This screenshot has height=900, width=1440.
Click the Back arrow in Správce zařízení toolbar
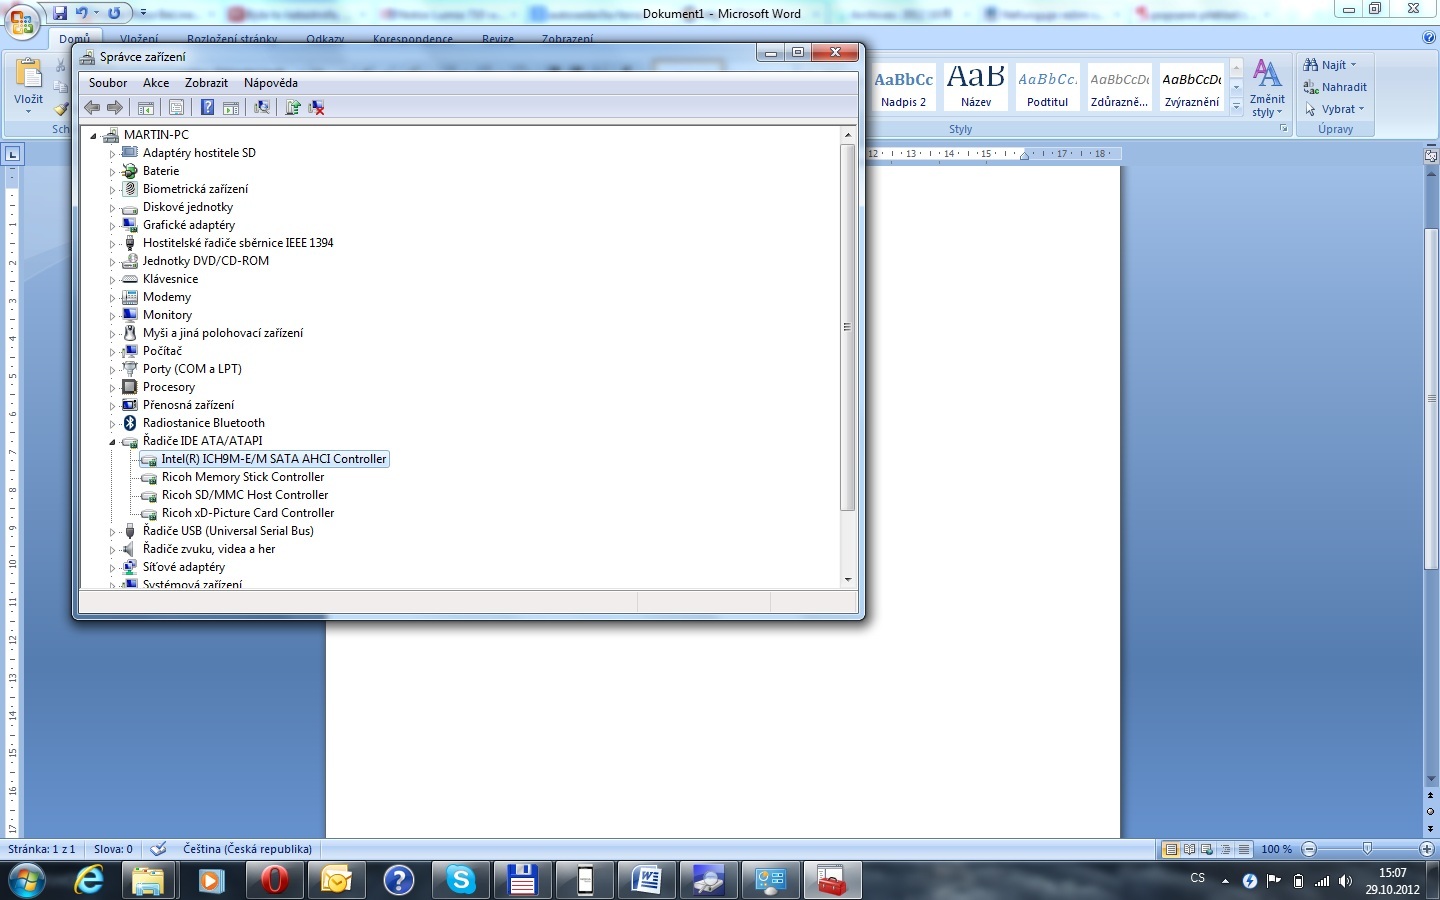click(92, 107)
